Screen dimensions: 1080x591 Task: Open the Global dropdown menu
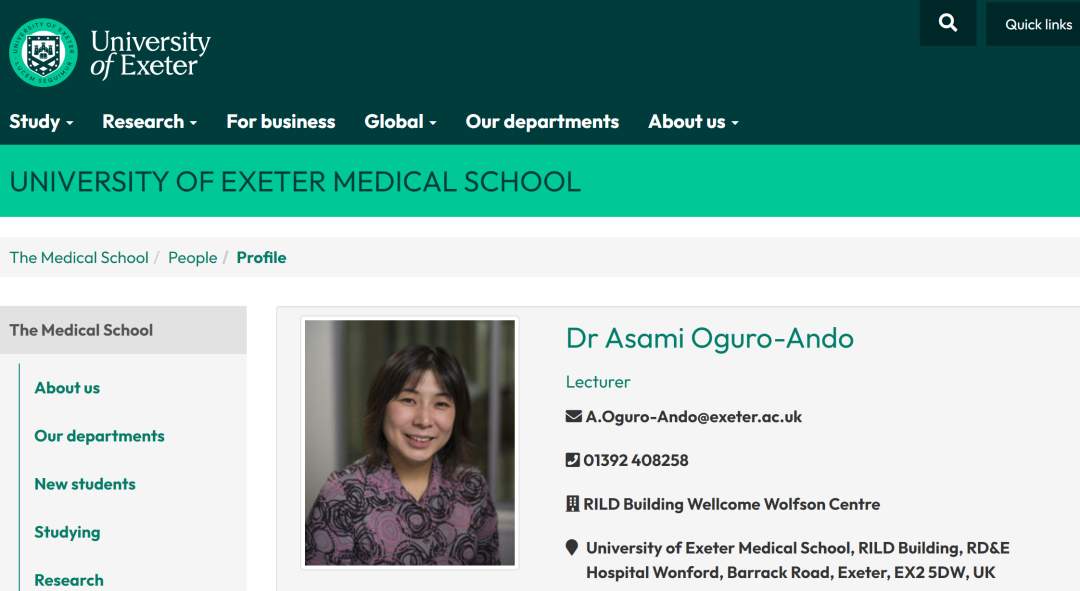(x=400, y=122)
